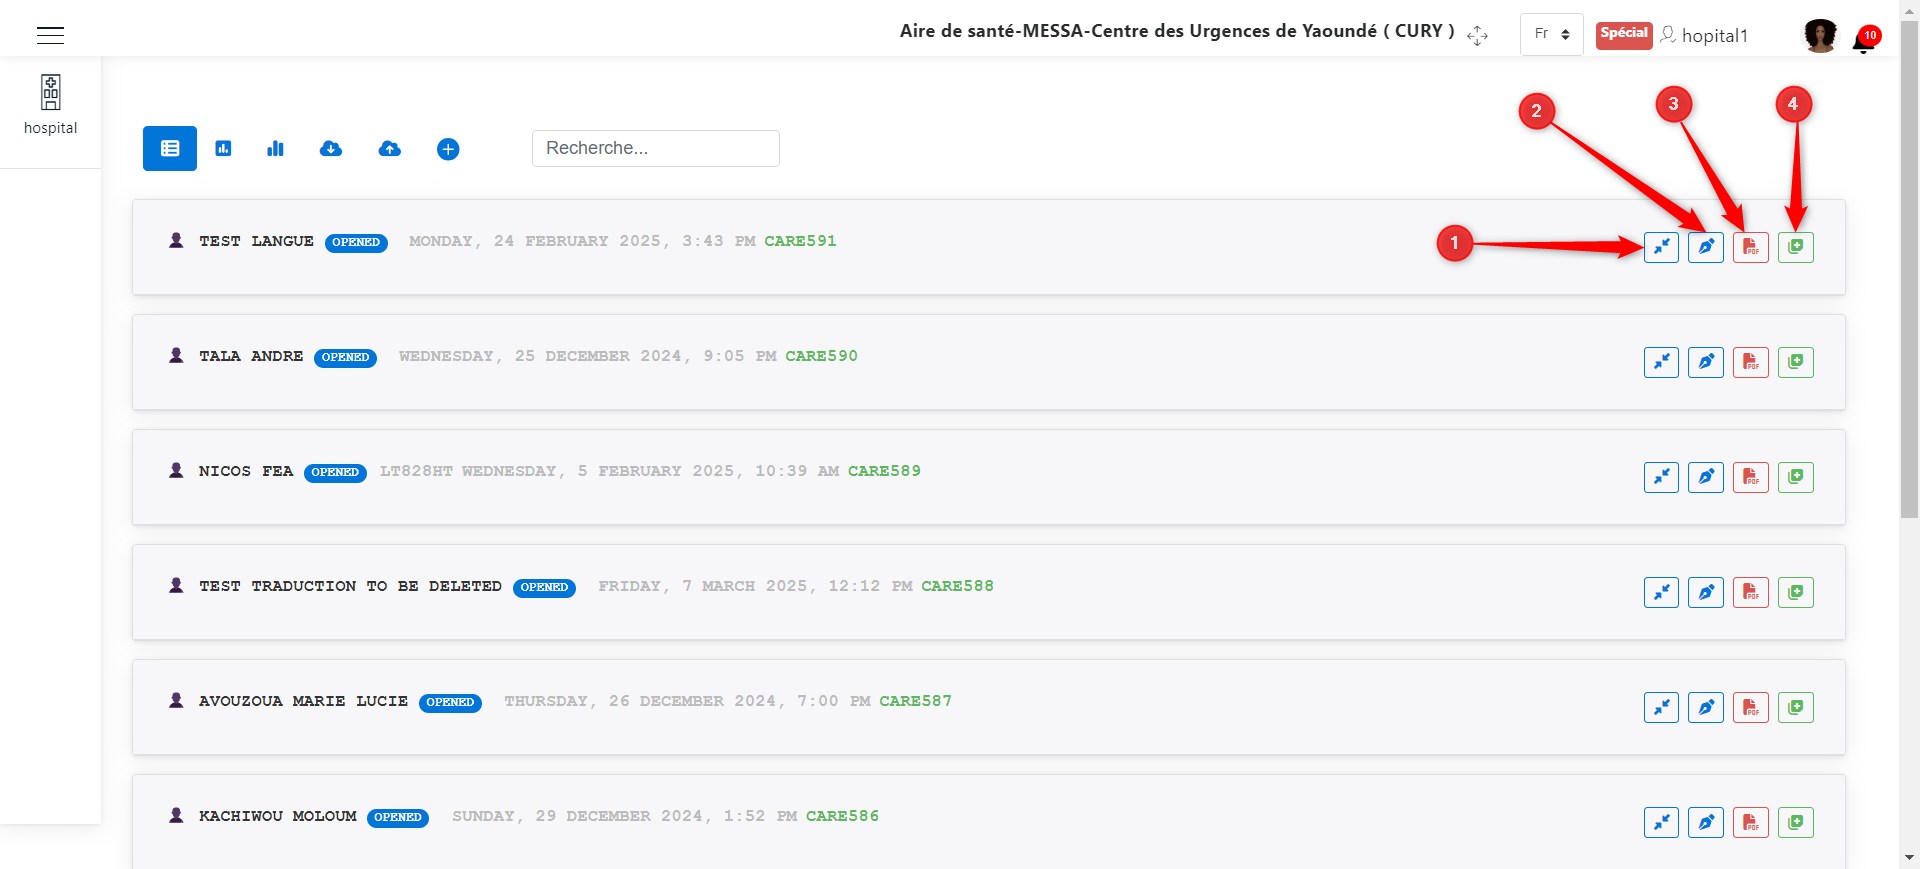The height and width of the screenshot is (869, 1920).
Task: Click the CARE587 reference code
Action: coord(915,701)
